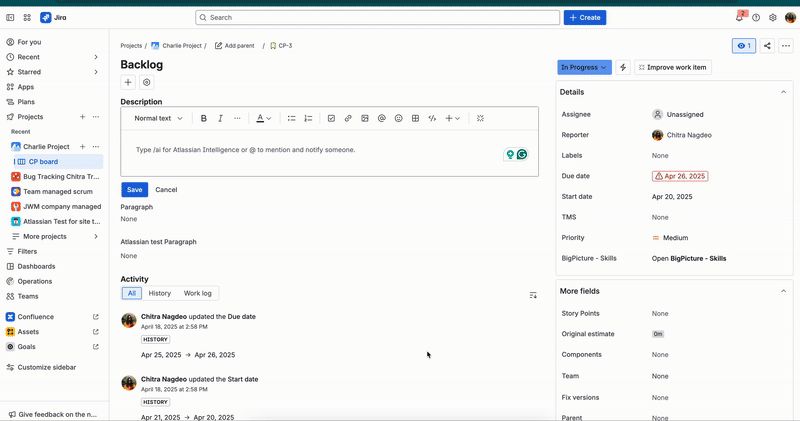Select the All activity tab
800x421 pixels.
pyautogui.click(x=132, y=293)
